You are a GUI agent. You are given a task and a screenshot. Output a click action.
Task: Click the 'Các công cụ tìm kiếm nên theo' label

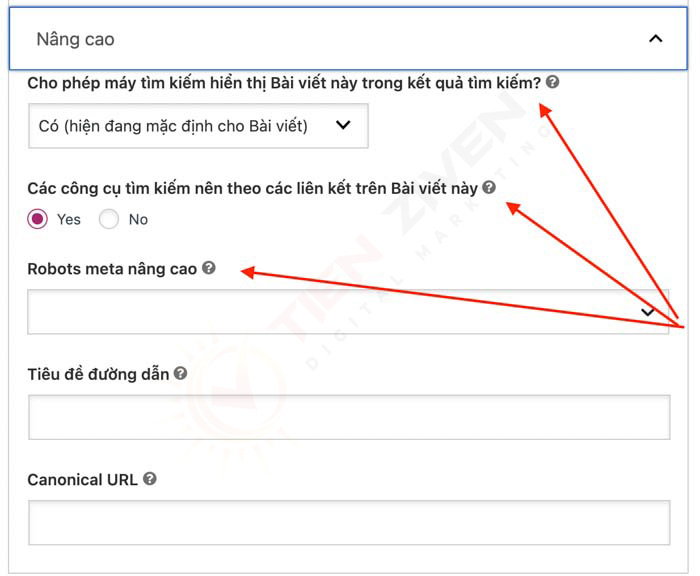tap(253, 188)
